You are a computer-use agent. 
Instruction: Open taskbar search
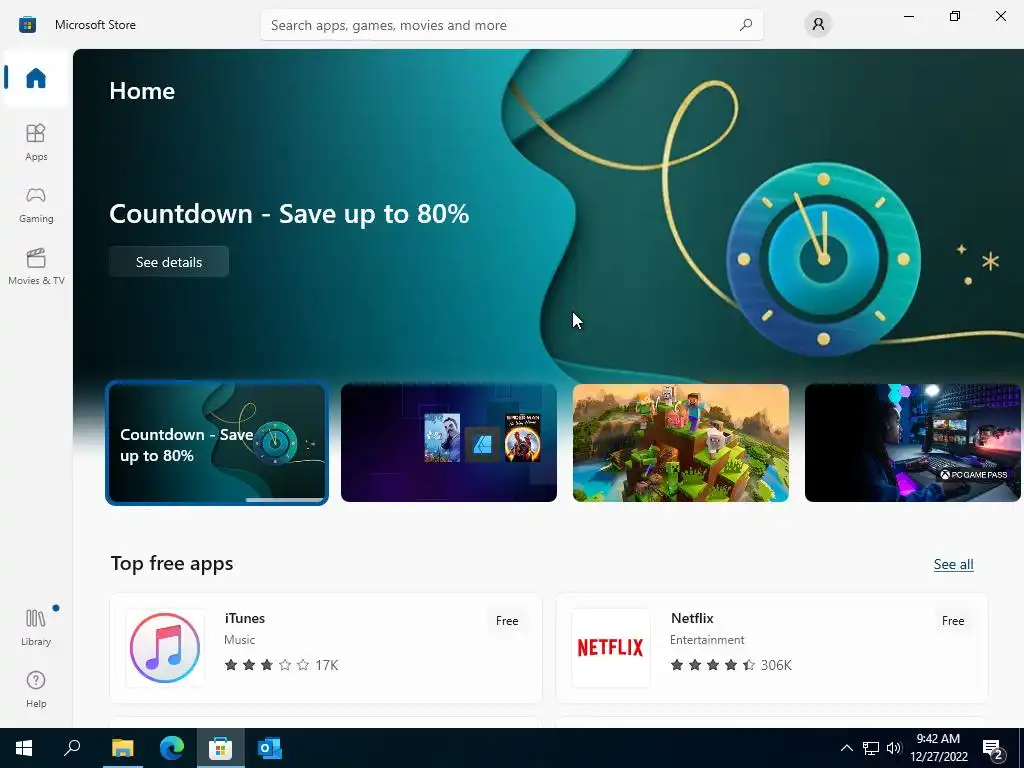coord(72,748)
